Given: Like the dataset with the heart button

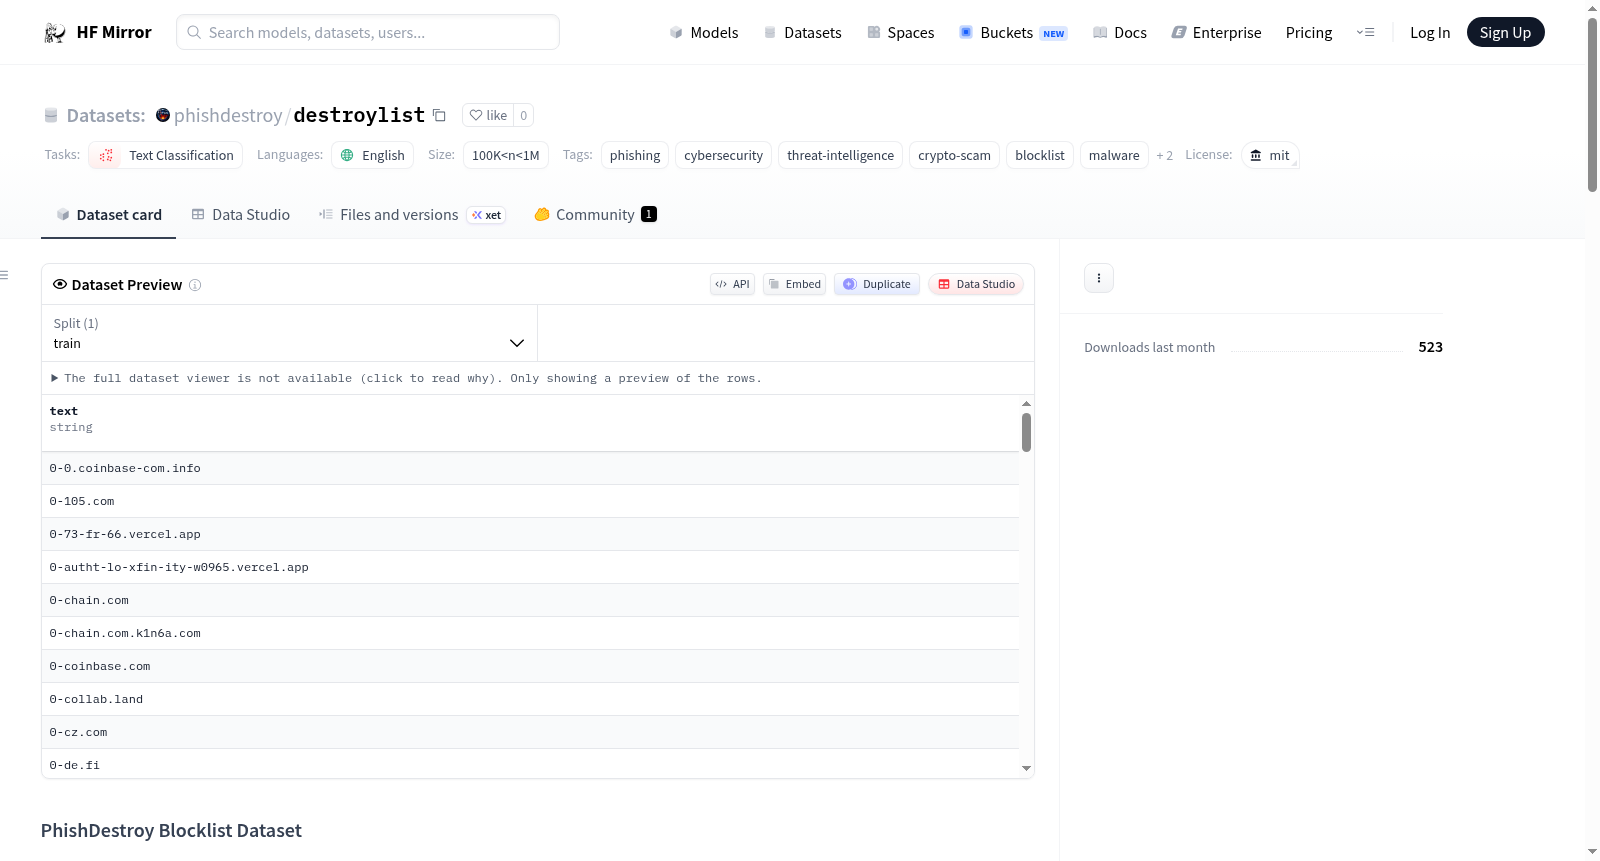Looking at the screenshot, I should [488, 115].
